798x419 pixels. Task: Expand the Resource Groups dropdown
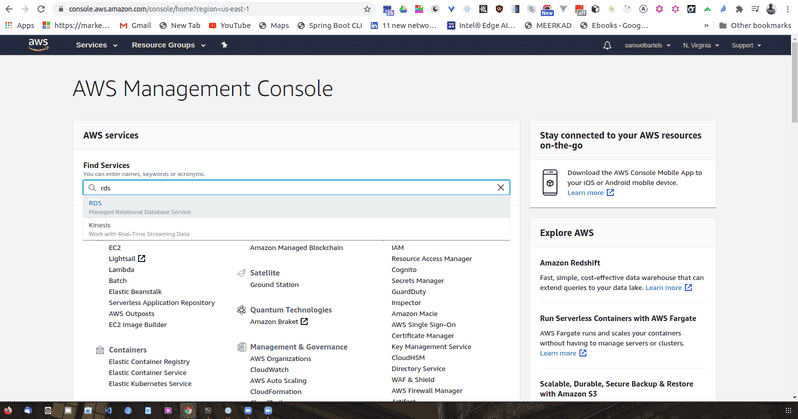click(168, 45)
